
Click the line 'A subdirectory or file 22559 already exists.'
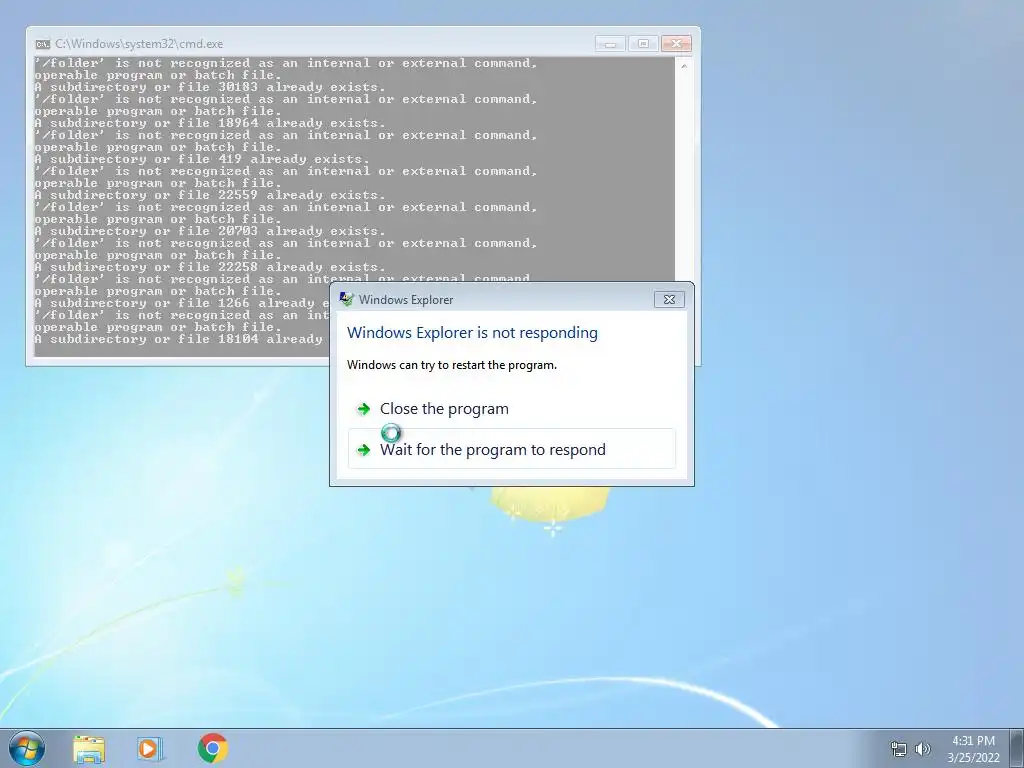210,195
